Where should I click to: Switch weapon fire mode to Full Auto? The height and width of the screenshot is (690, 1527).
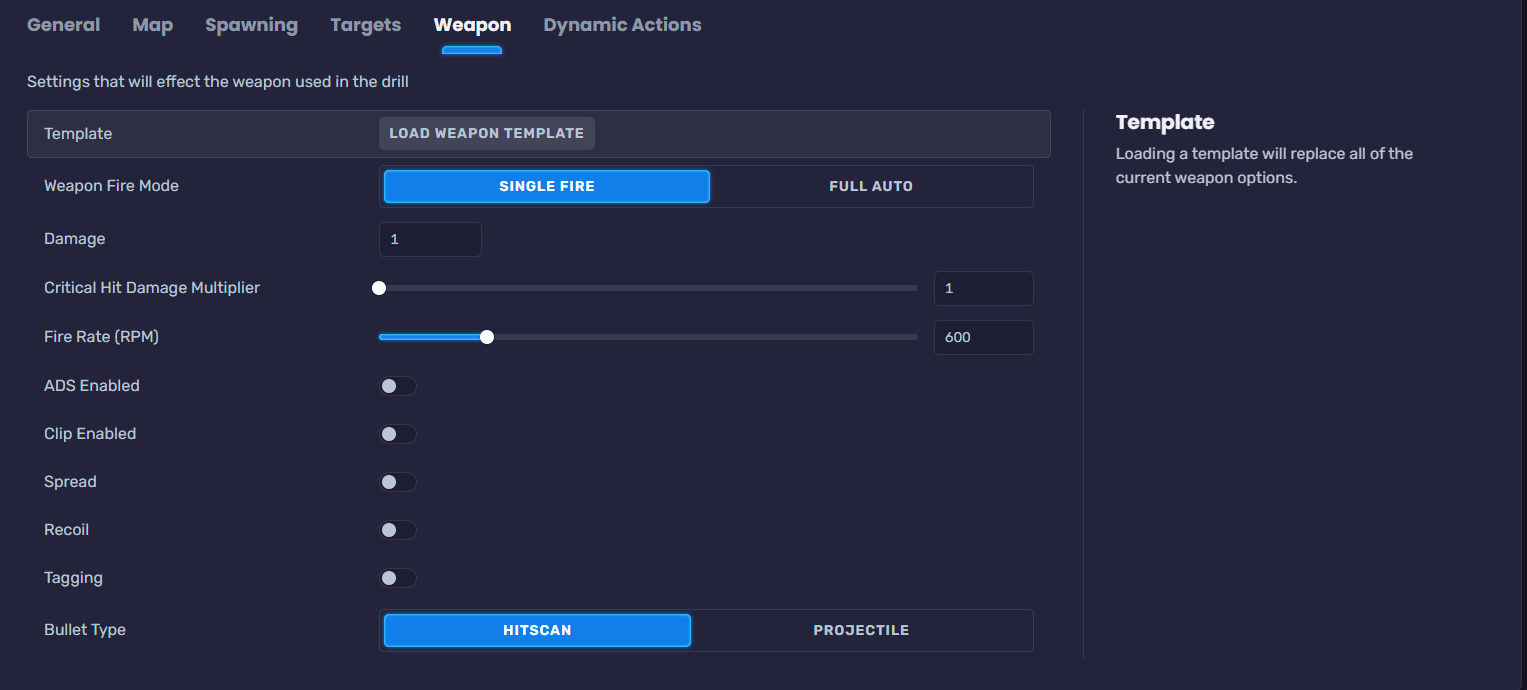tap(870, 186)
